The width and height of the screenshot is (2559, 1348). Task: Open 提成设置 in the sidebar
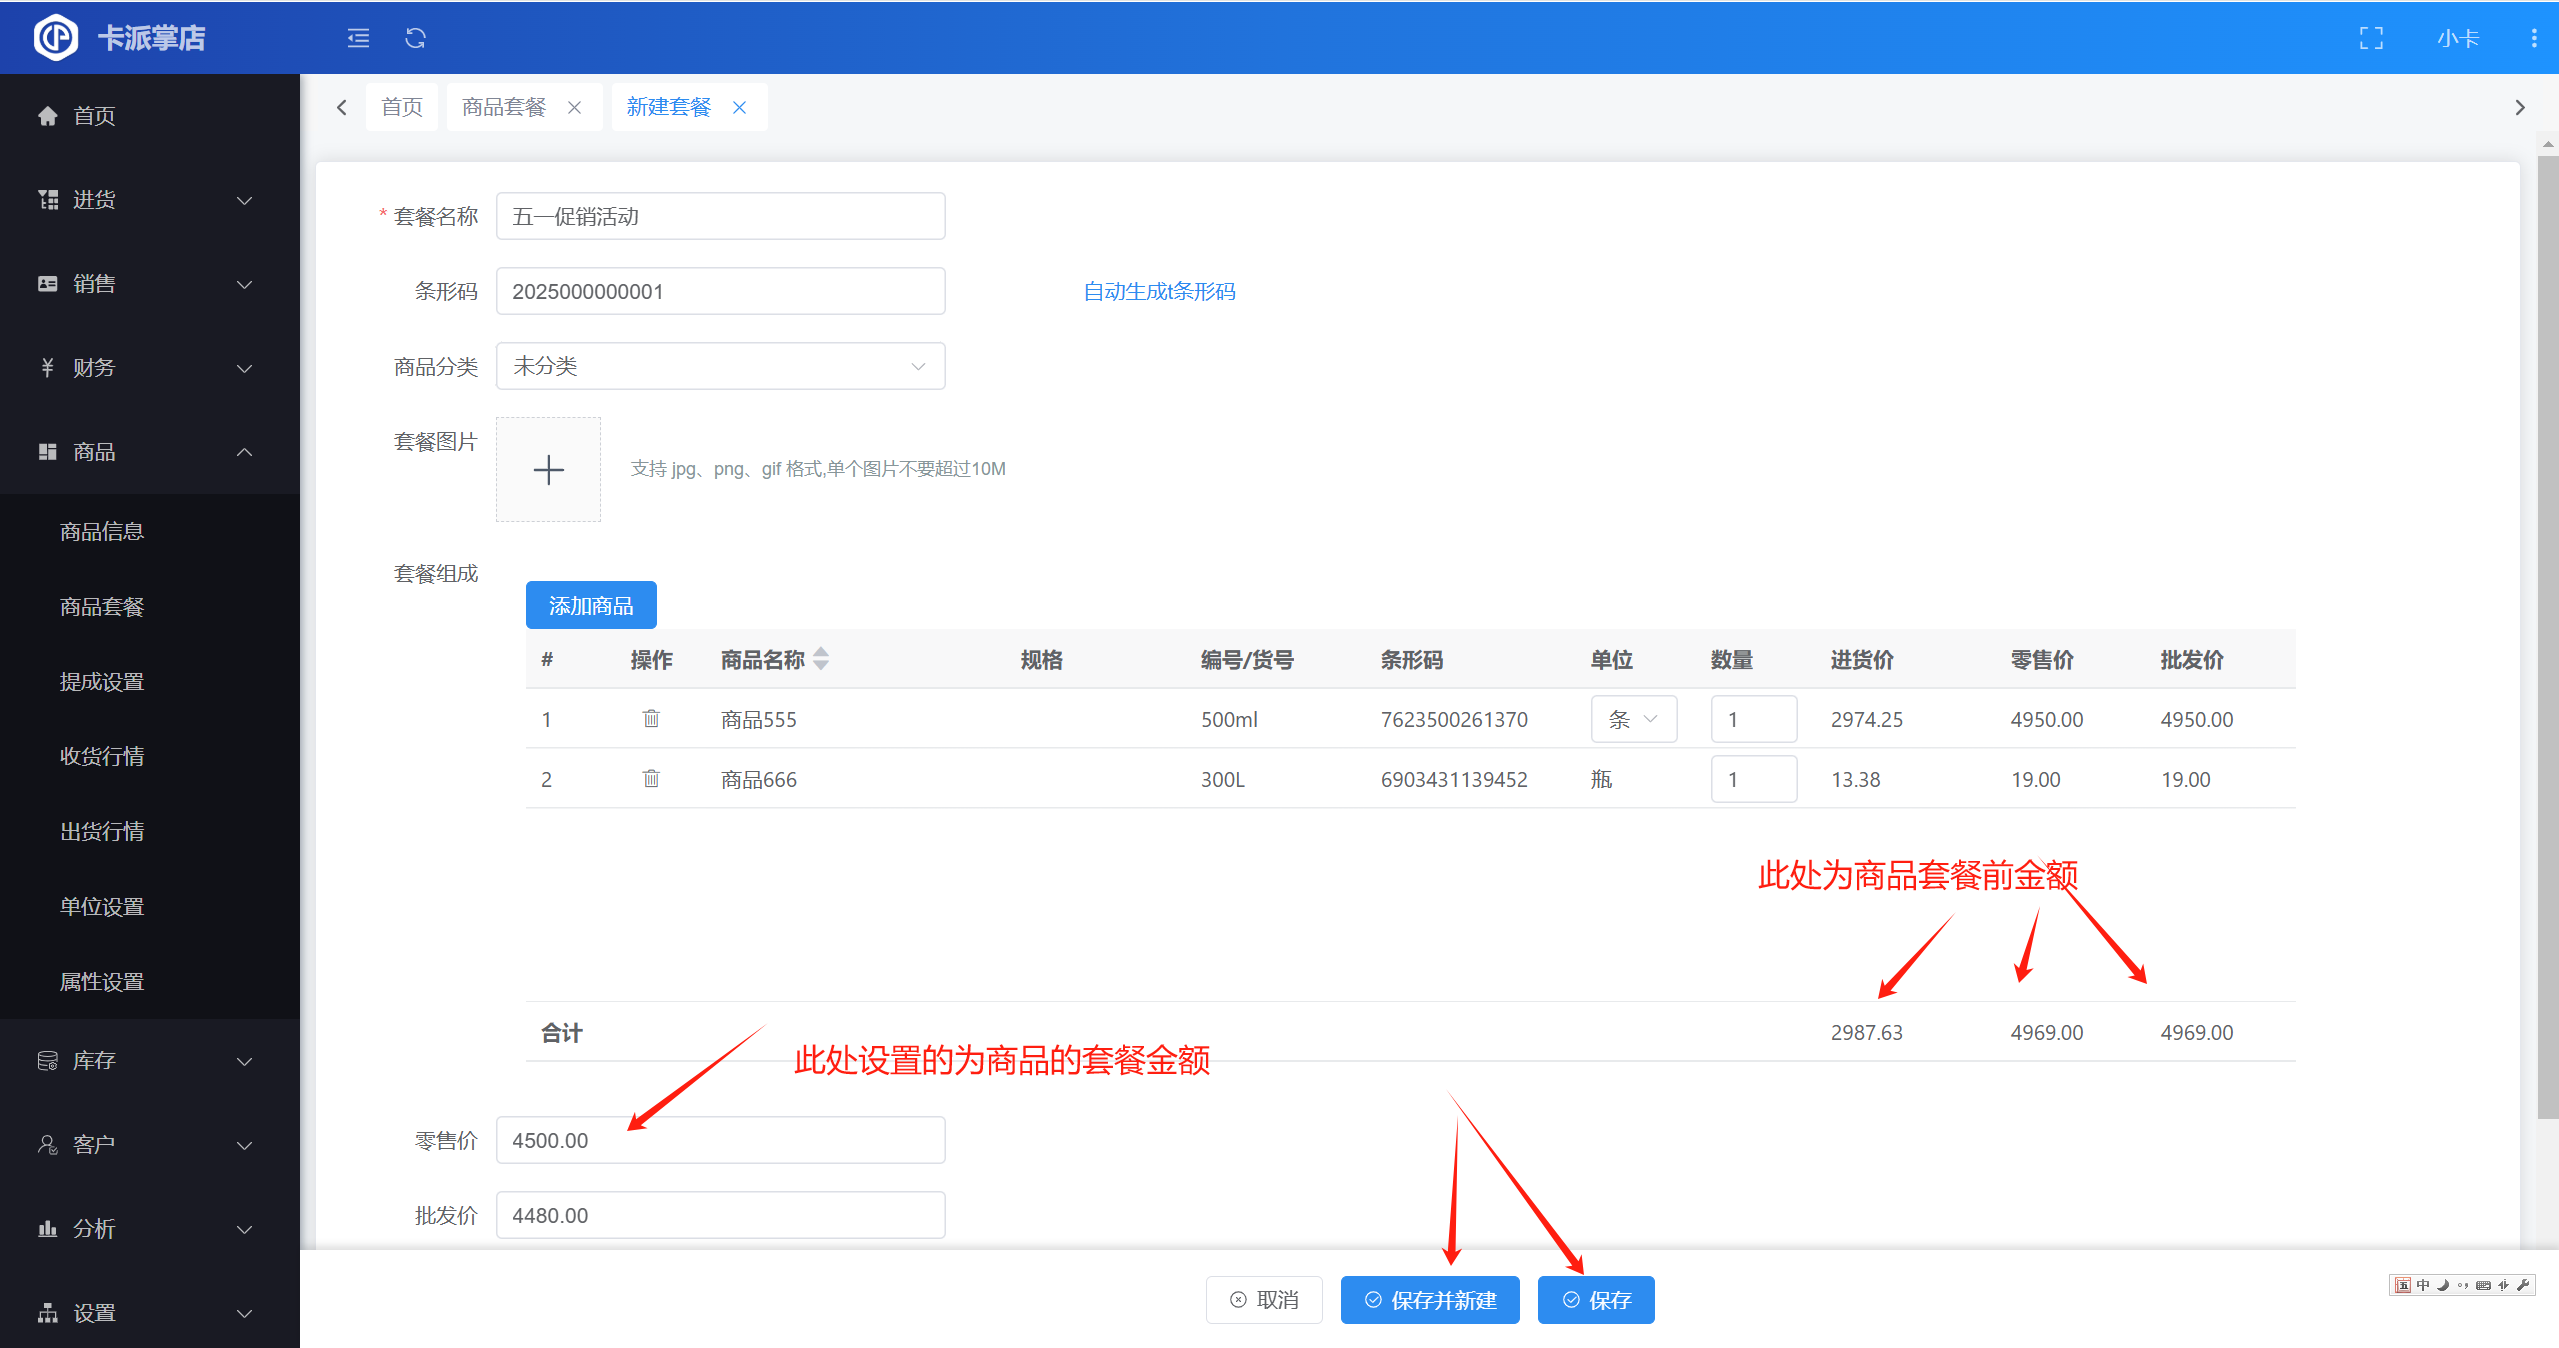pyautogui.click(x=102, y=682)
